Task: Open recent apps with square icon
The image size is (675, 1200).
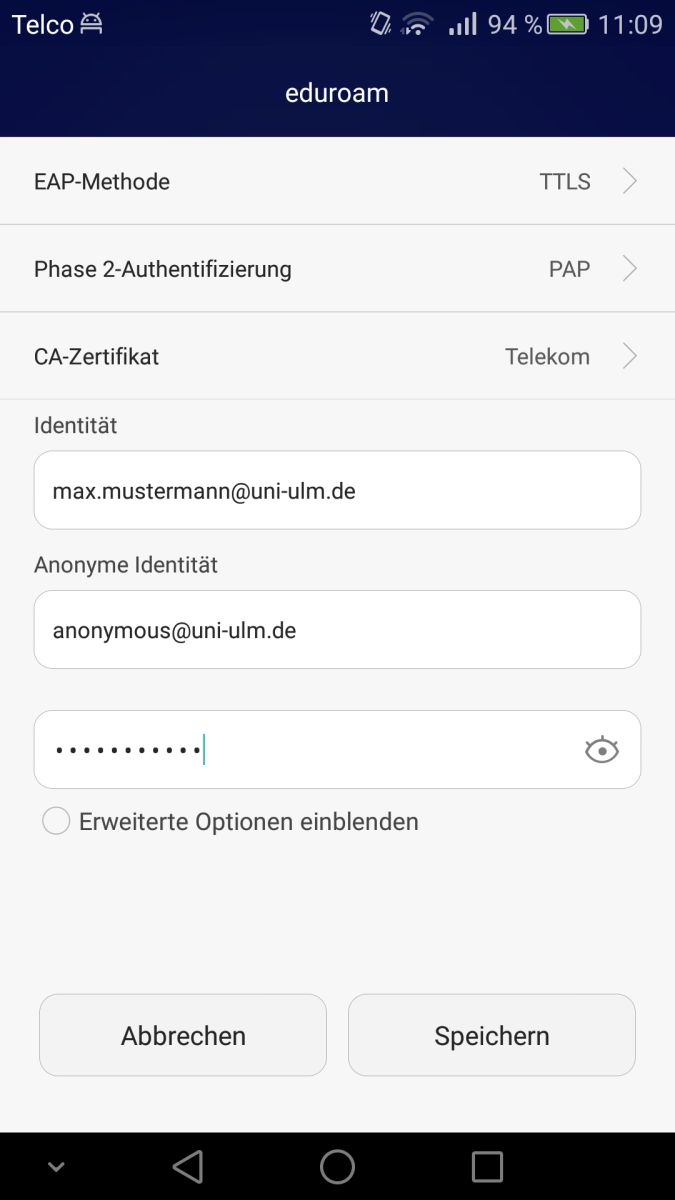Action: point(487,1166)
